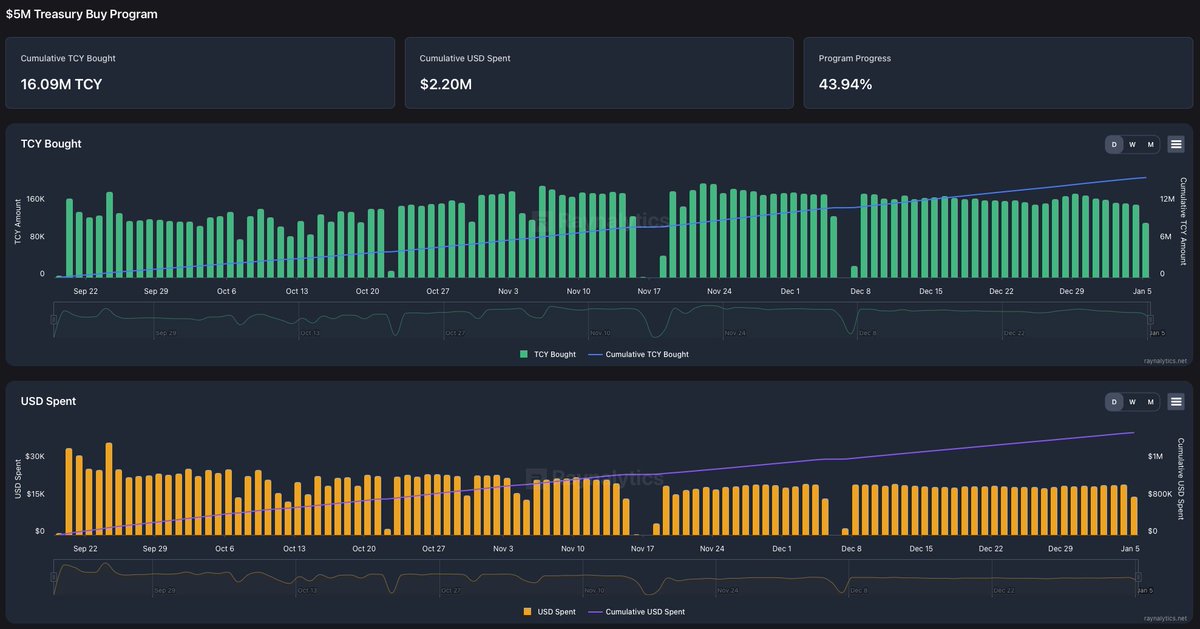Screen dimensions: 1200x629
Task: Select daily (D) view in TCY Bought chart
Action: [1114, 145]
